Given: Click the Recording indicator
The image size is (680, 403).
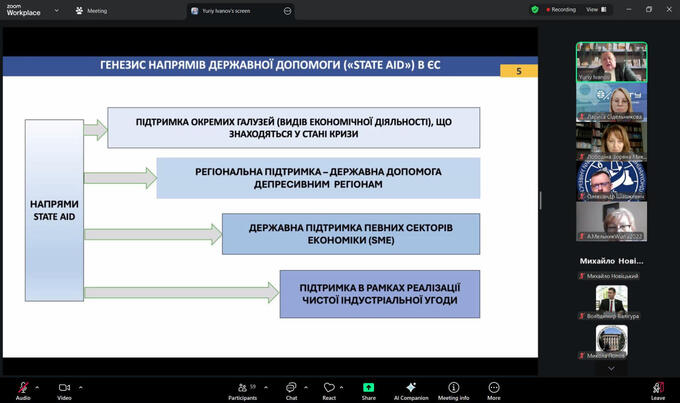Looking at the screenshot, I should click(x=560, y=9).
